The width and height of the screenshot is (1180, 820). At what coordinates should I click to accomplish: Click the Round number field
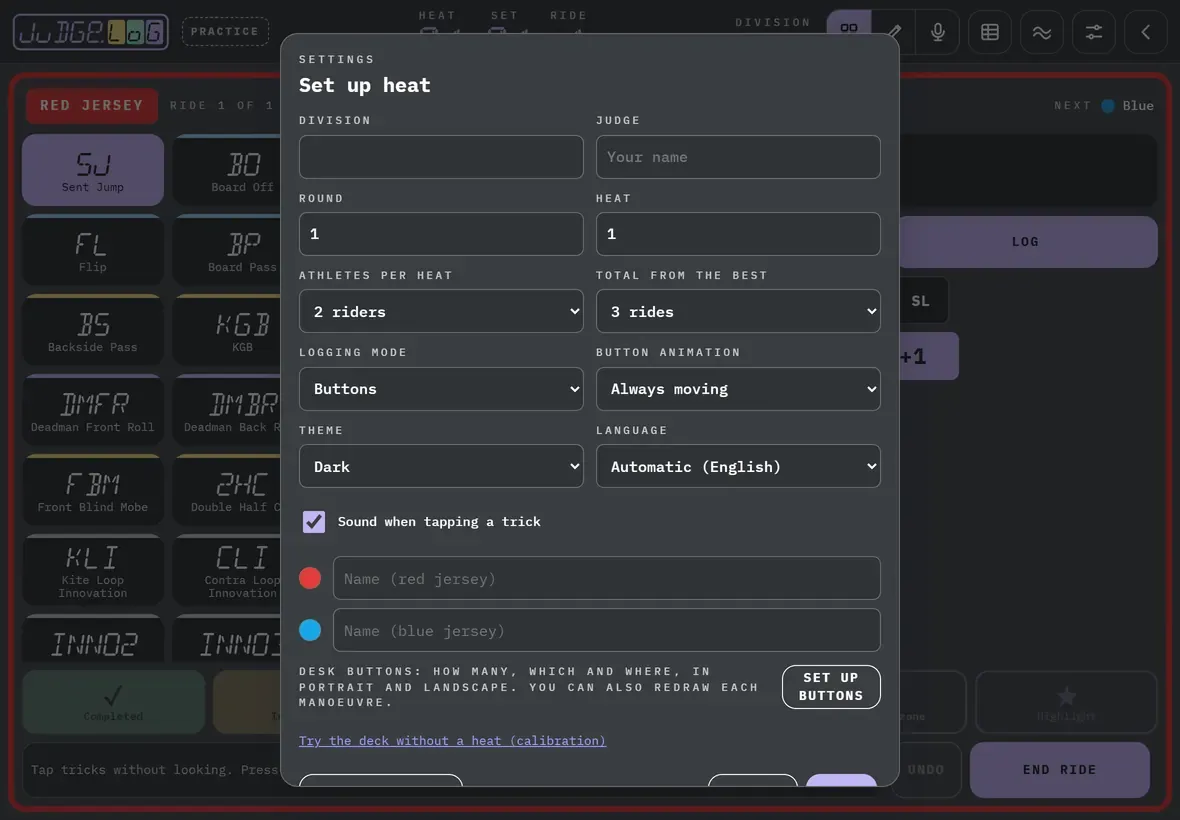441,234
